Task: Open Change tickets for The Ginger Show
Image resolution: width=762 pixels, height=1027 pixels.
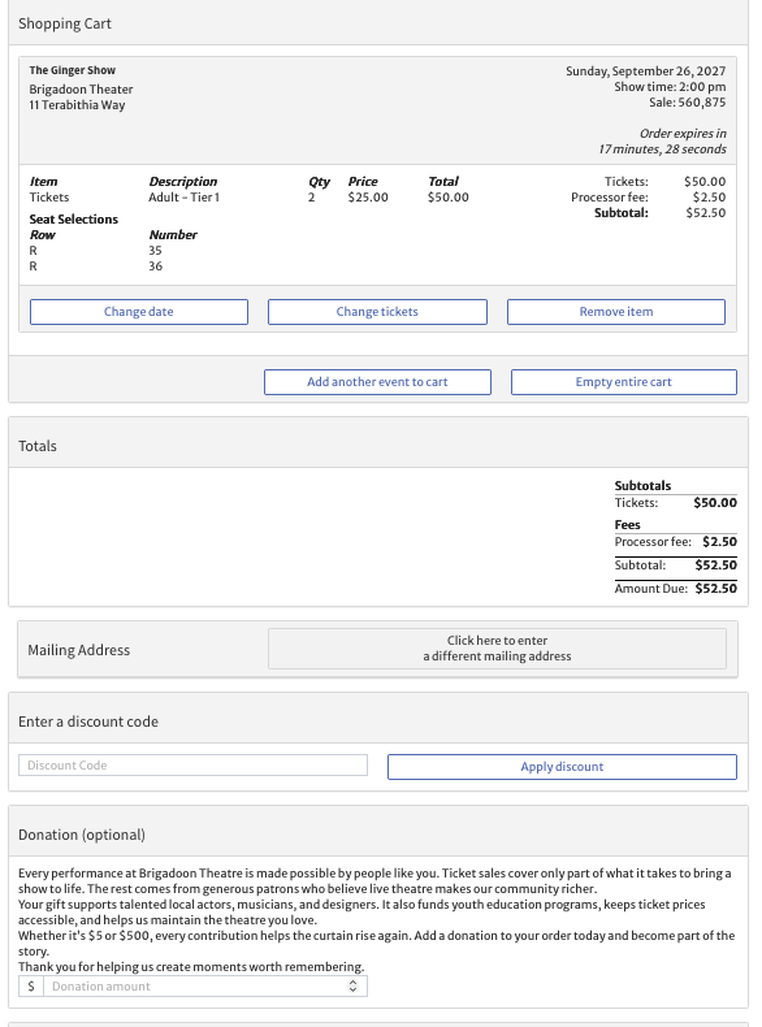Action: [x=377, y=312]
